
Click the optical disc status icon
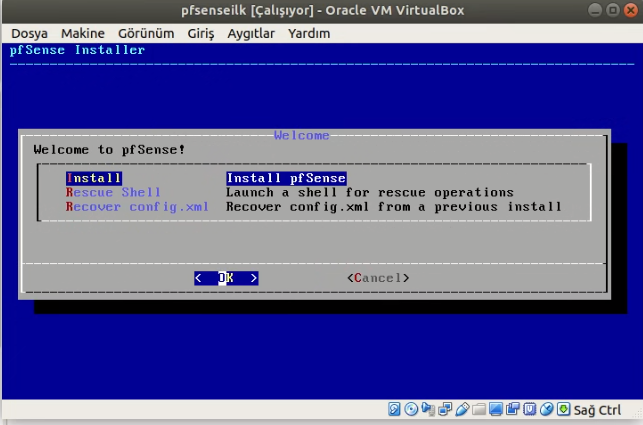(411, 409)
